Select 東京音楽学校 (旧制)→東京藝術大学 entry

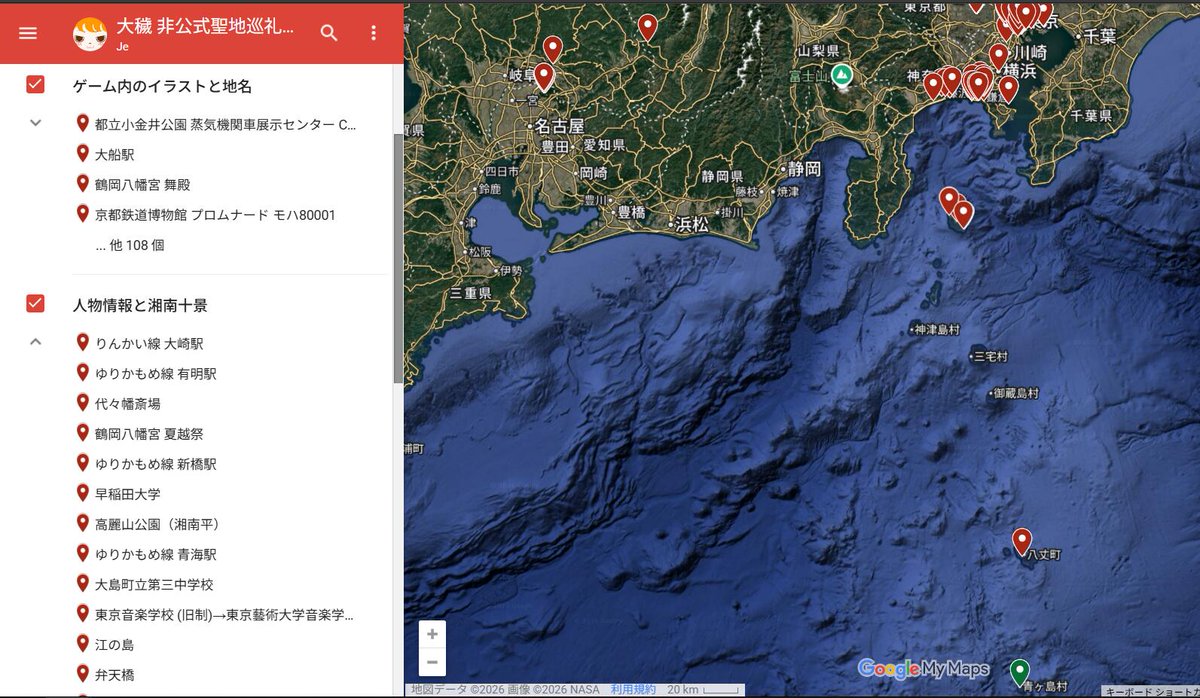point(224,615)
